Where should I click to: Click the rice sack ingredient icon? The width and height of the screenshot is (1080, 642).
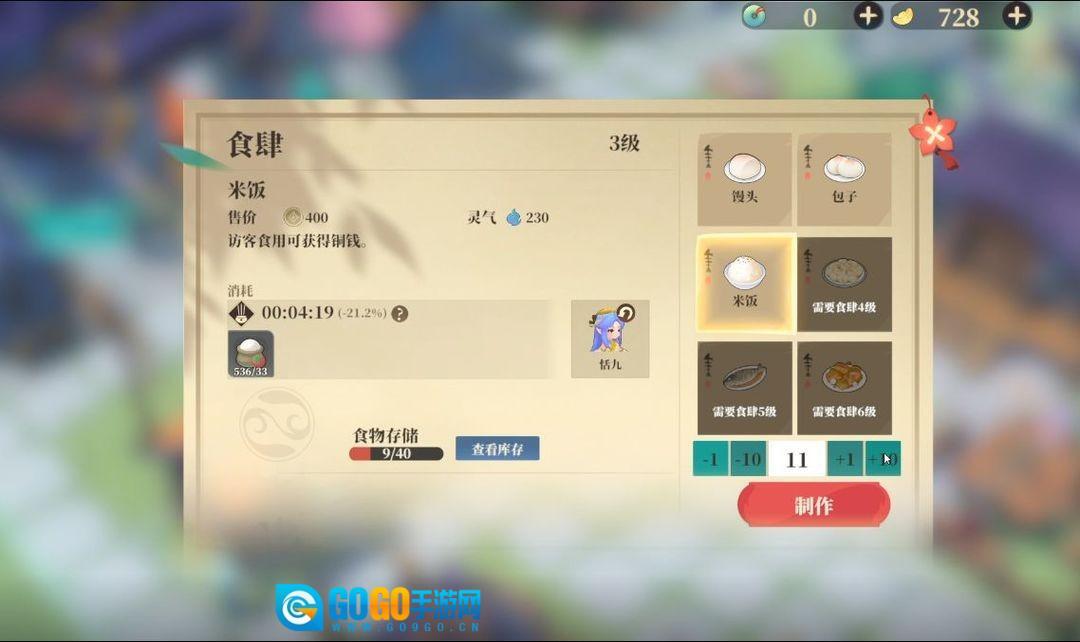(x=251, y=354)
